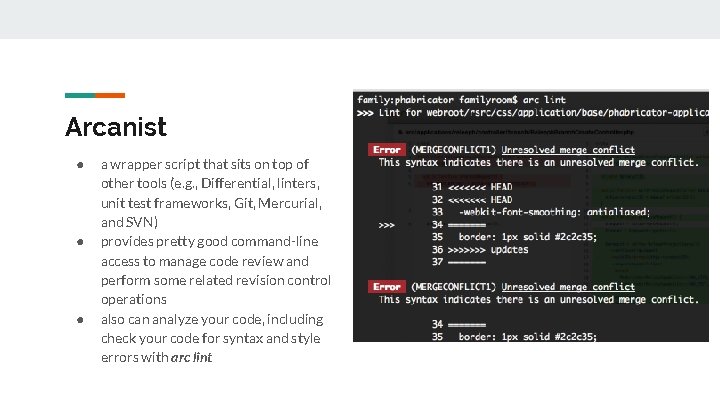
Task: Click the terminal screenshot image
Action: [x=531, y=217]
